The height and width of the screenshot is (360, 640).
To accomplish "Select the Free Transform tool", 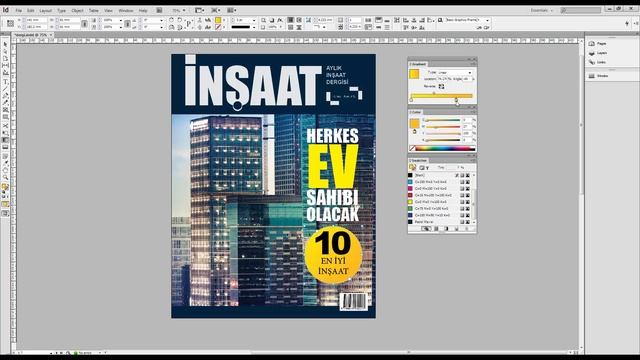I will tap(5, 133).
